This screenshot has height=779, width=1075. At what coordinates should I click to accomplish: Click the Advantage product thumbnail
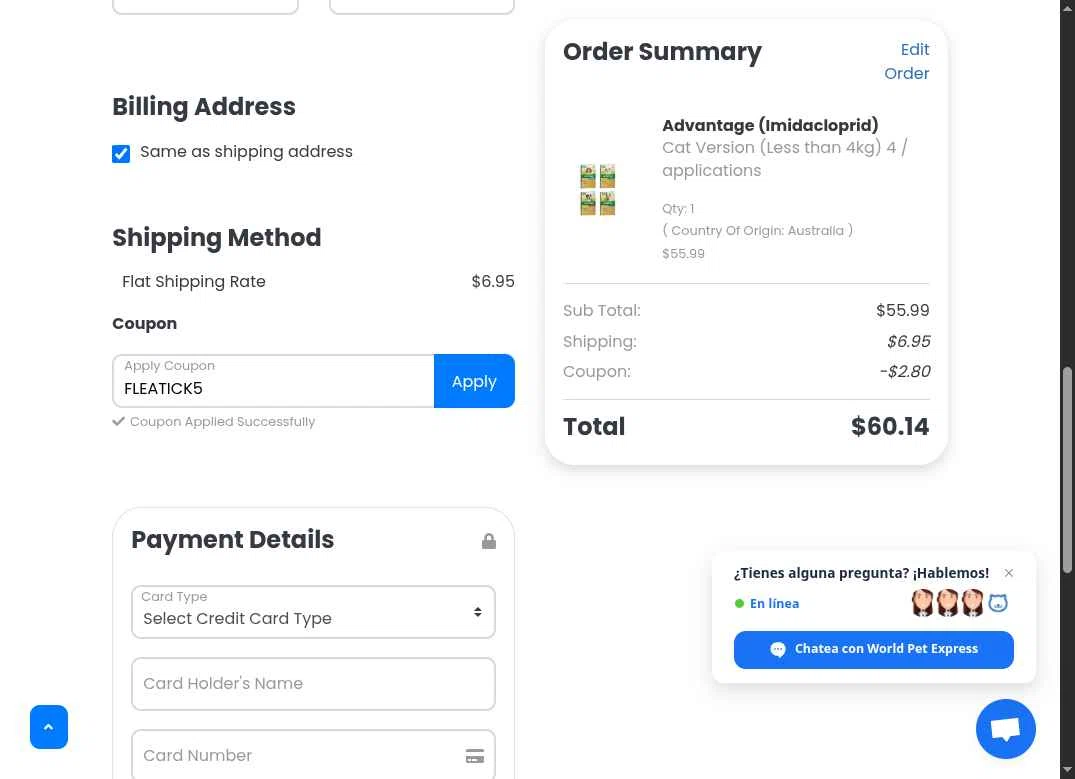(x=598, y=190)
